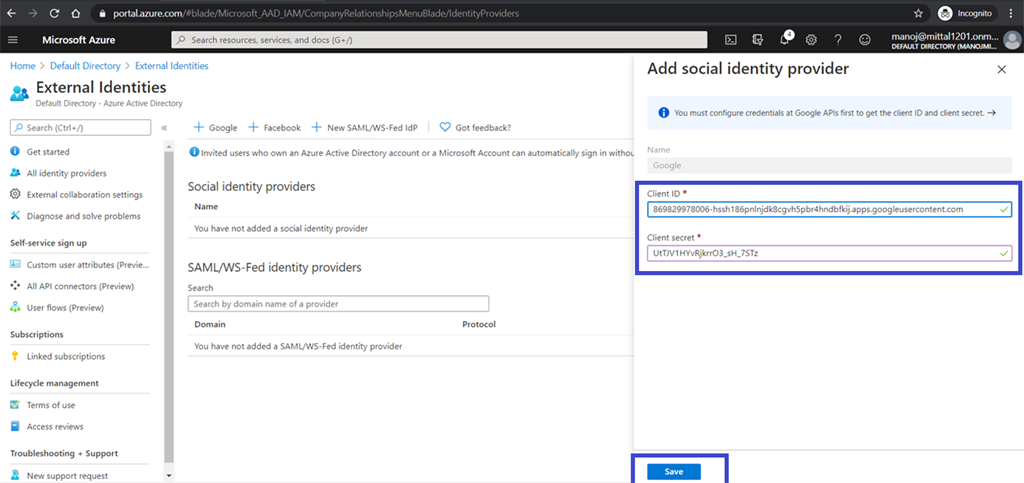The height and width of the screenshot is (483, 1024).
Task: Collapse the sidebar with double chevron
Action: coord(164,127)
